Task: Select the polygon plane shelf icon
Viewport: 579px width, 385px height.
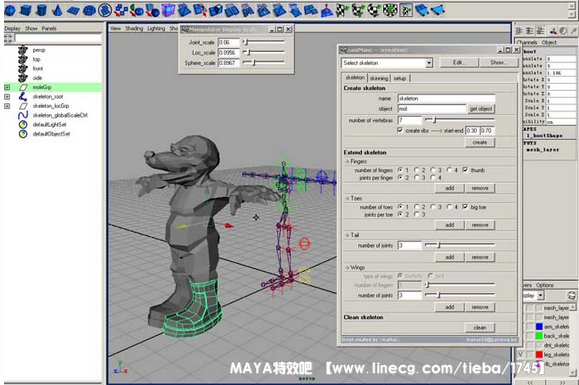Action: coord(73,11)
